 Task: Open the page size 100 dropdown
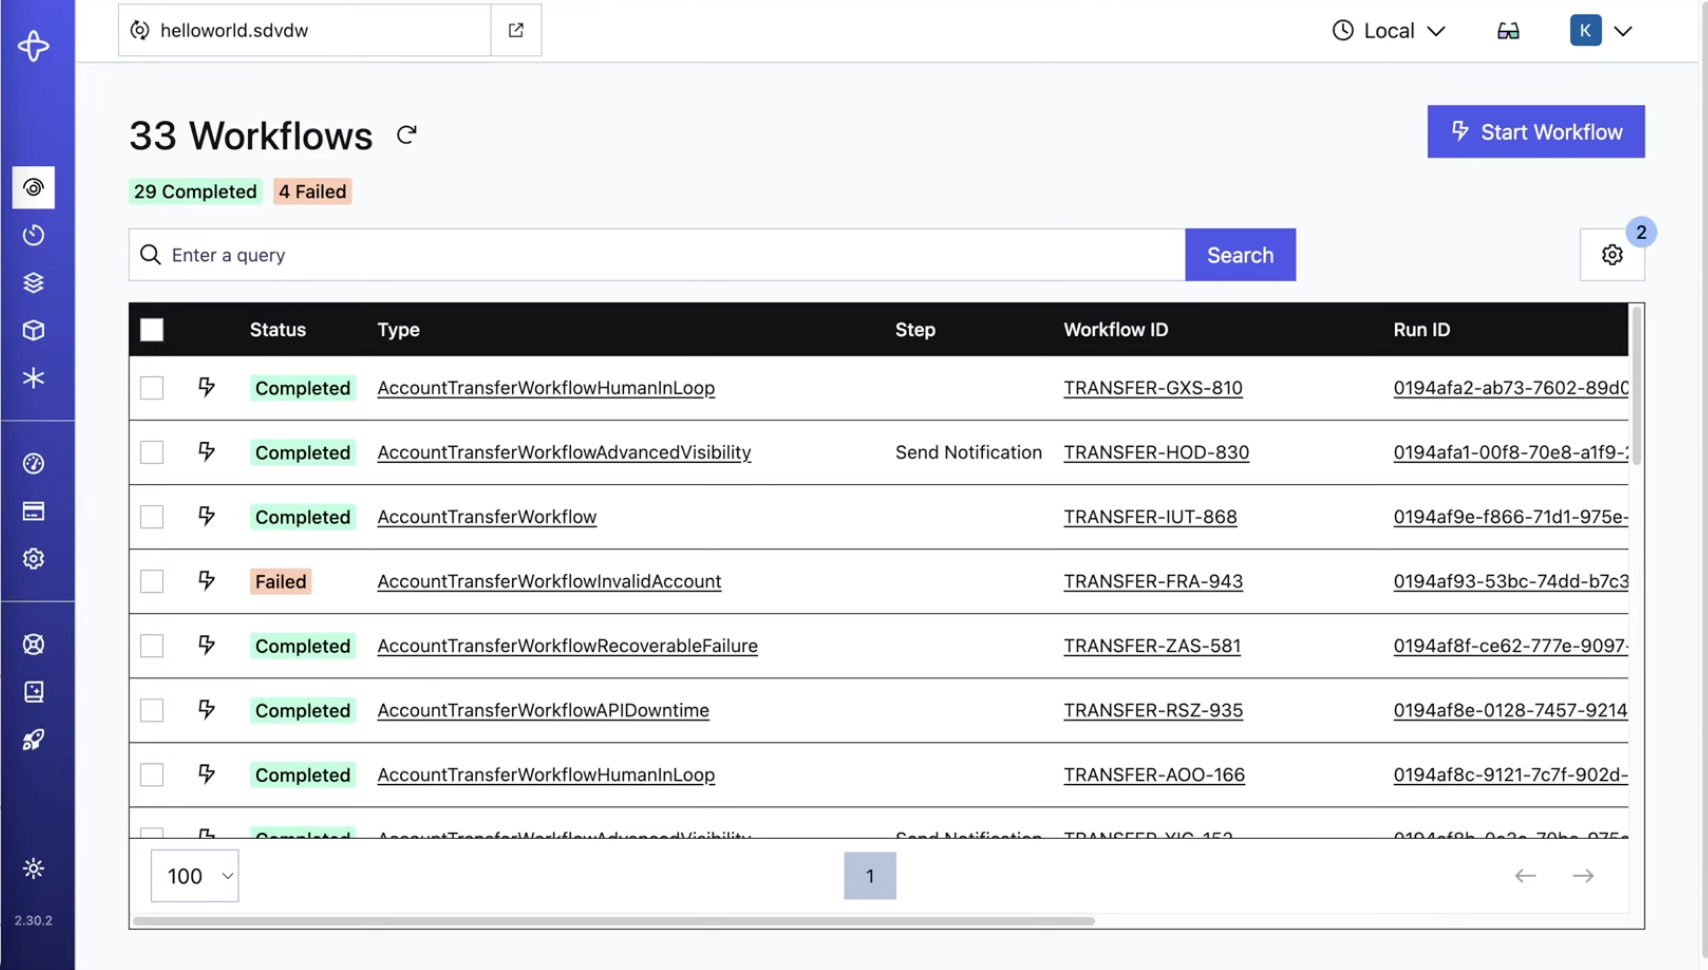click(194, 875)
